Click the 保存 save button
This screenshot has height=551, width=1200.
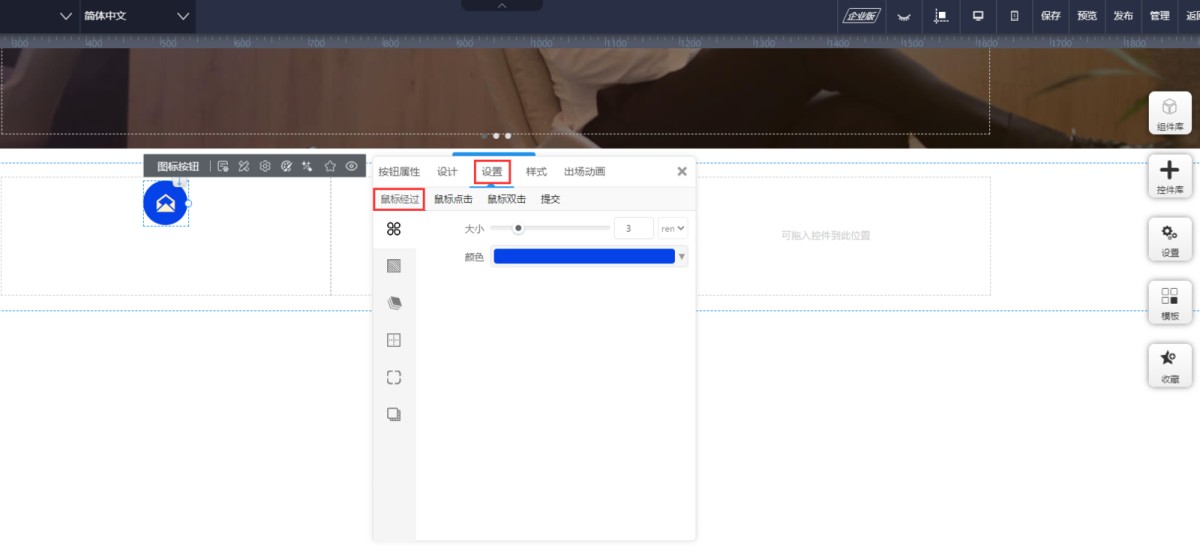click(x=1050, y=16)
